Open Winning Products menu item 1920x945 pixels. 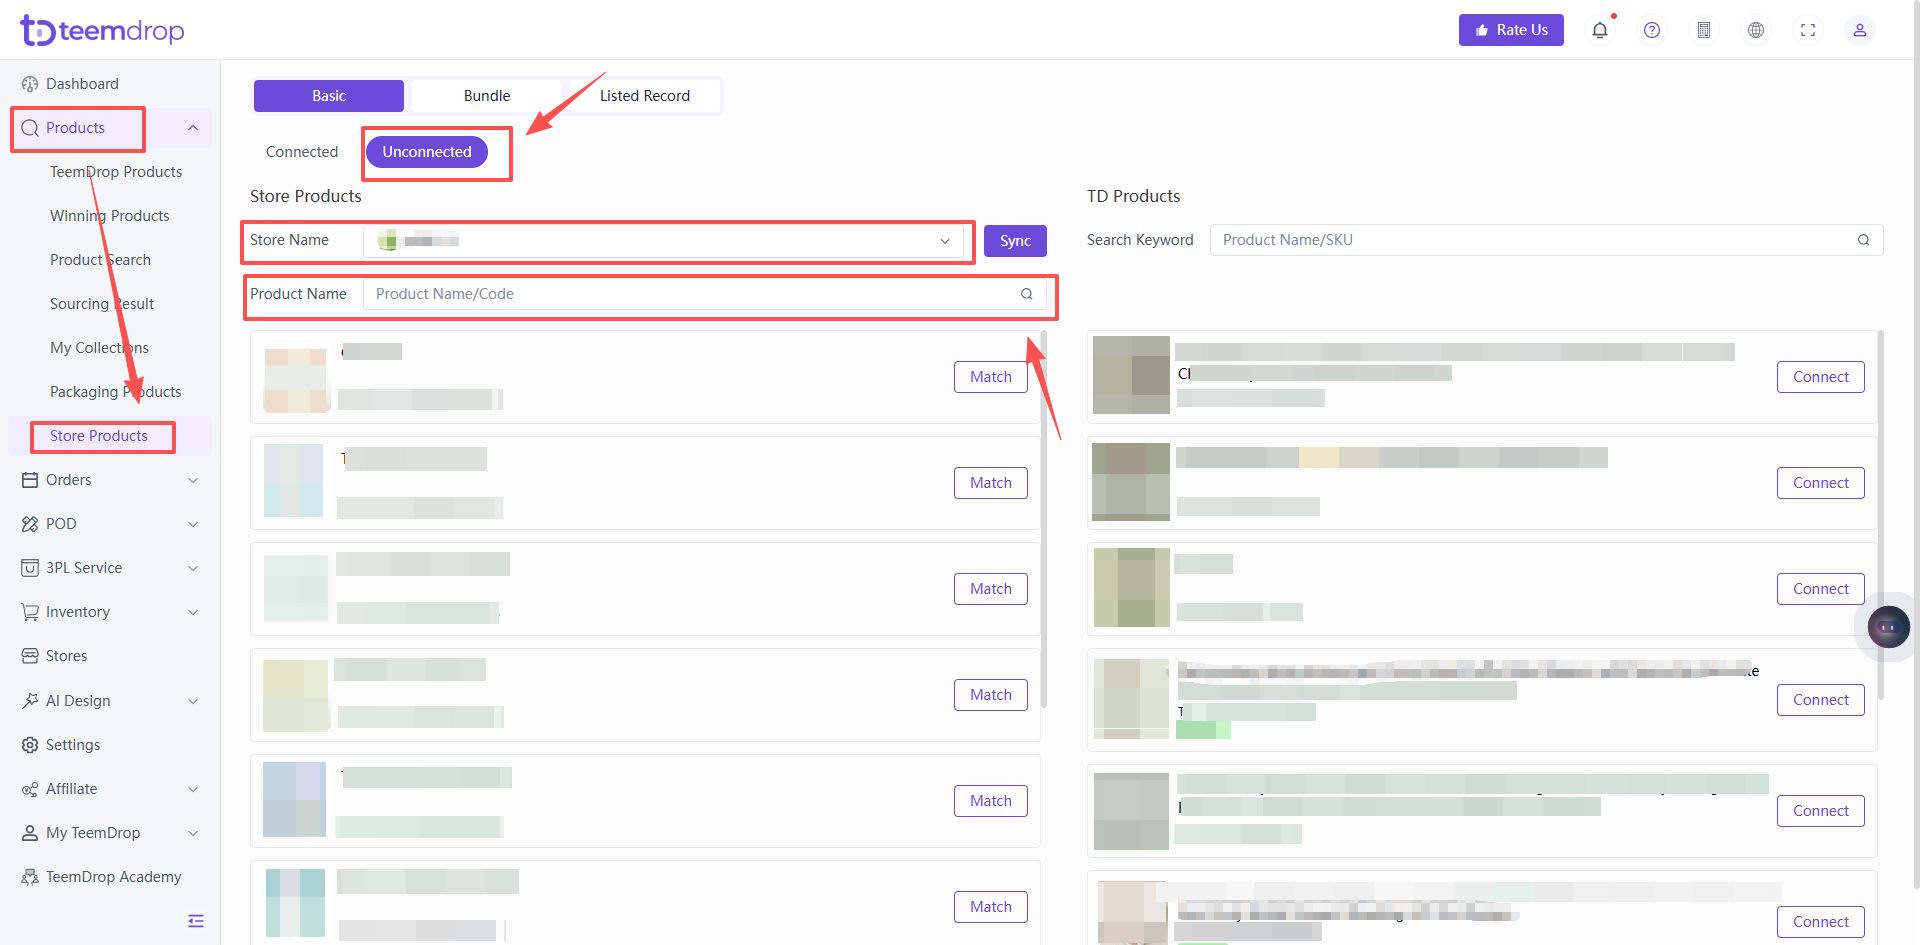coord(110,216)
